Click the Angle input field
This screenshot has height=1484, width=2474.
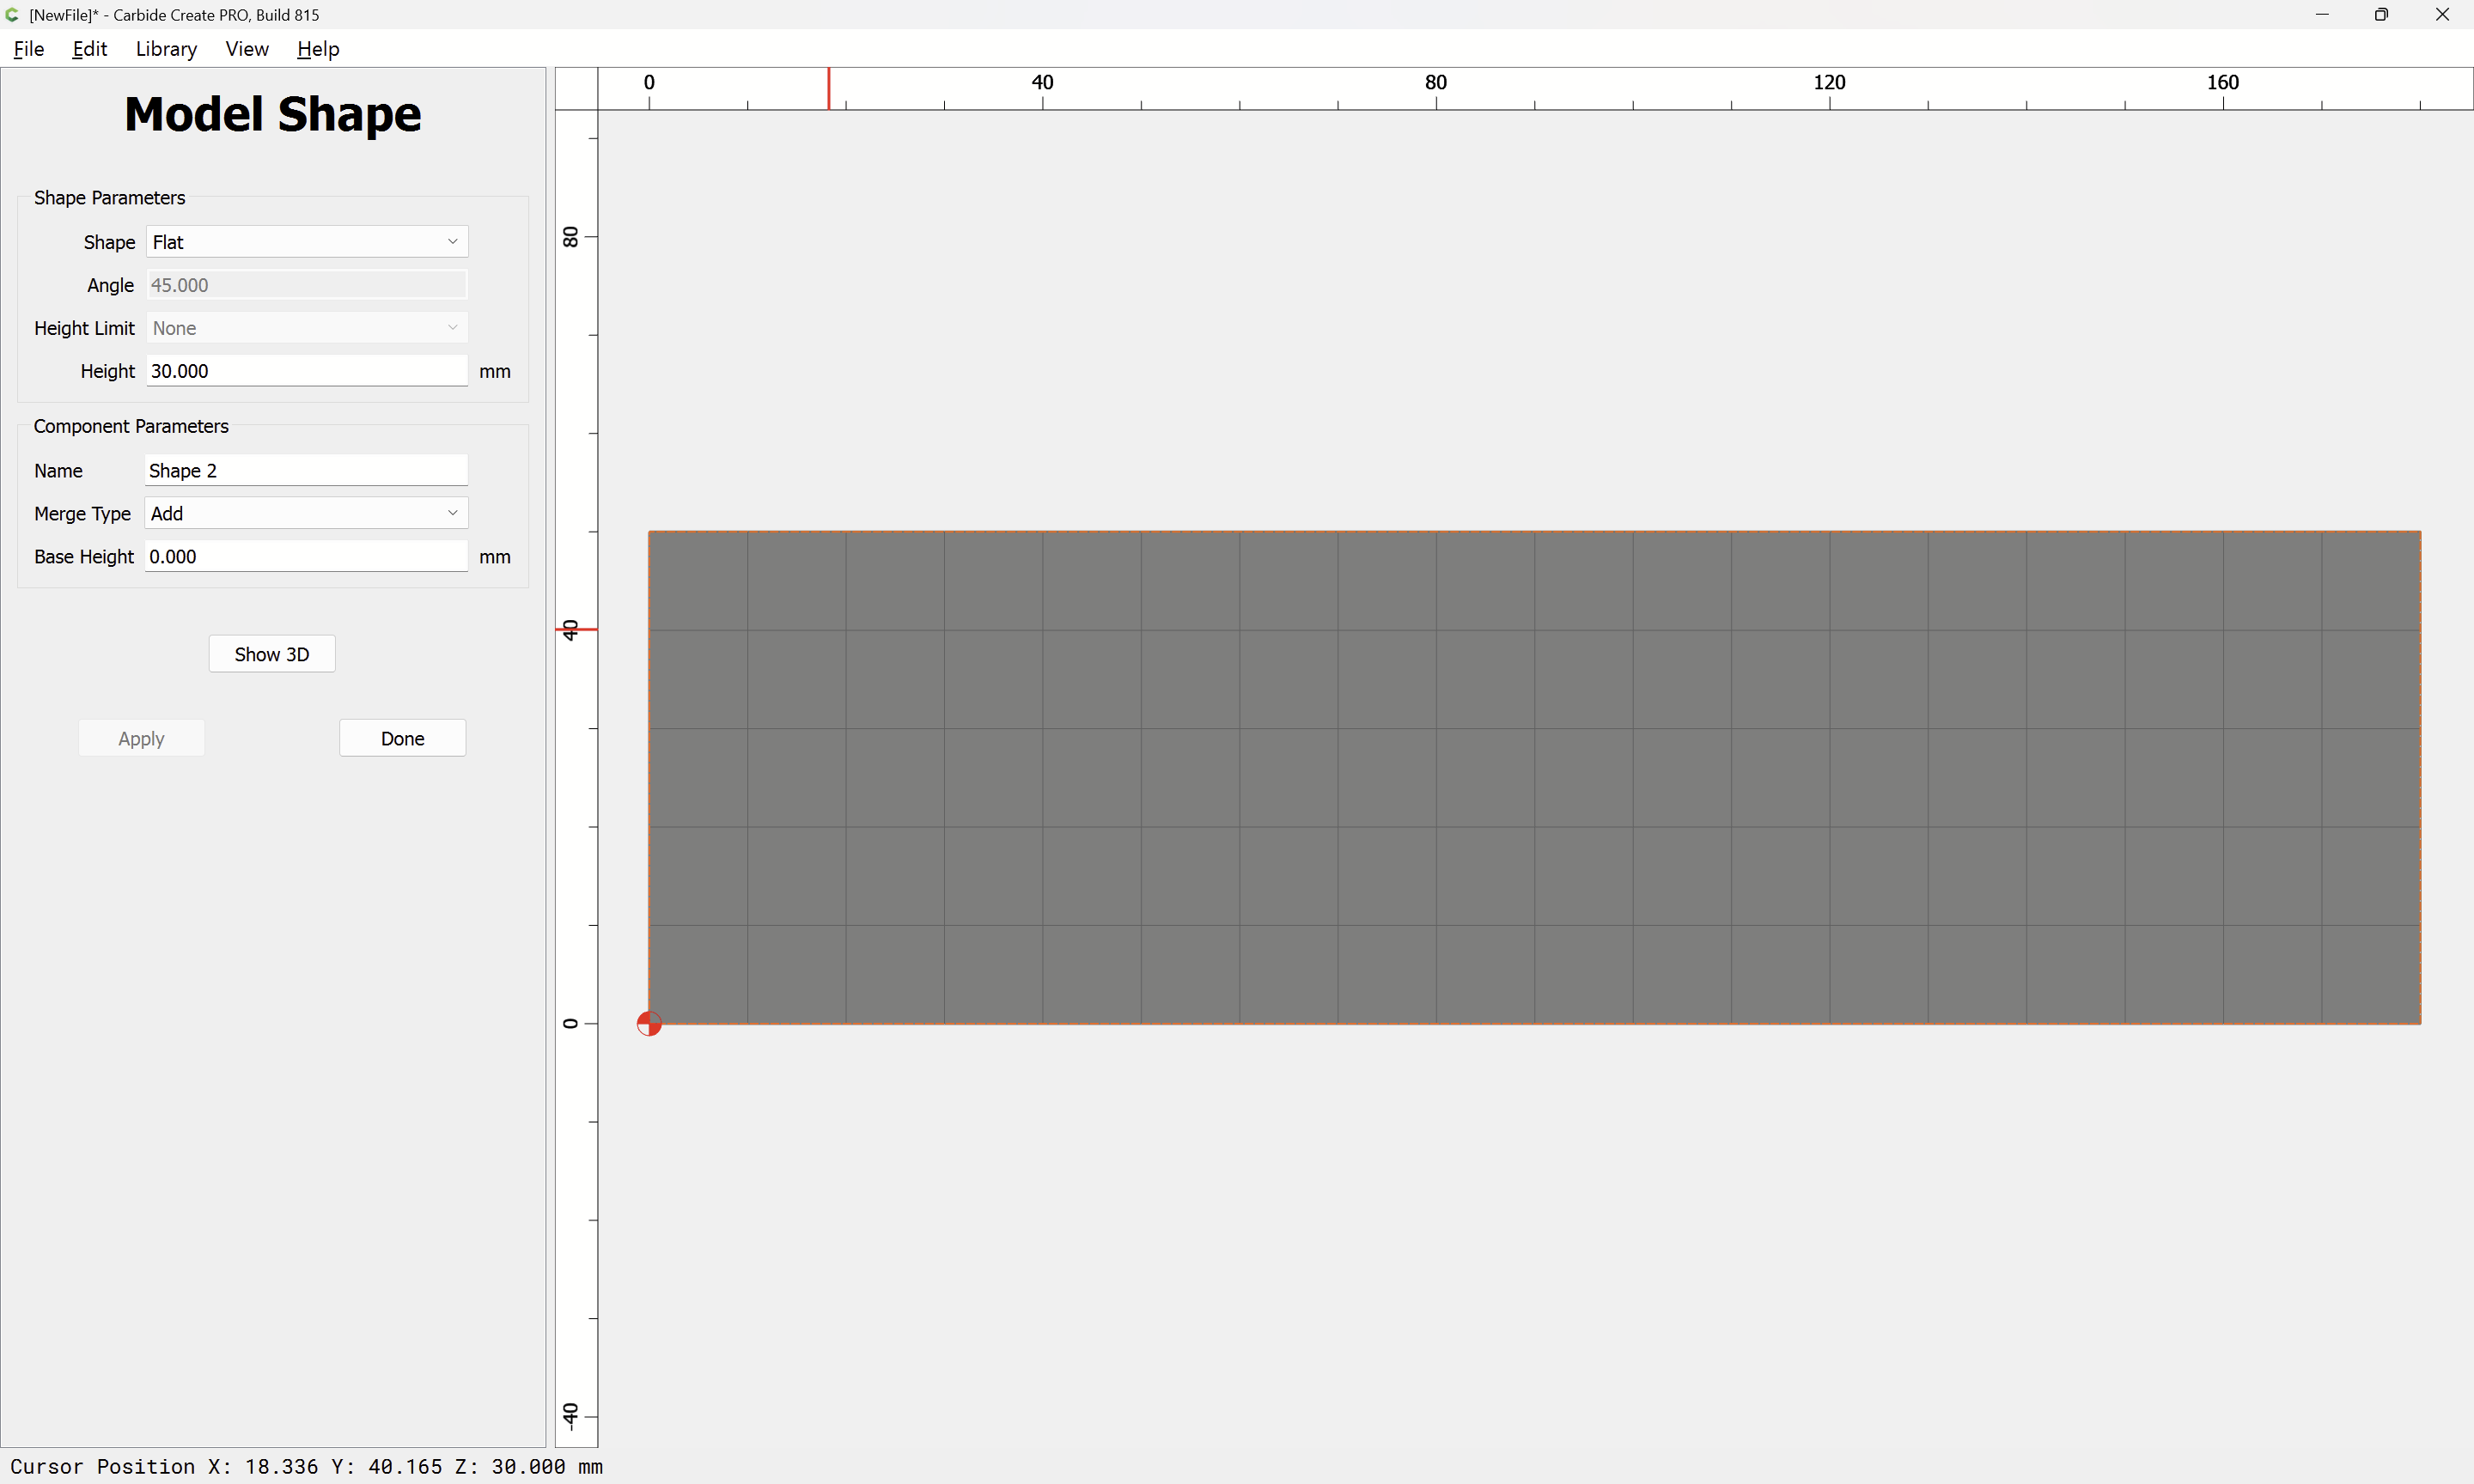pos(307,285)
